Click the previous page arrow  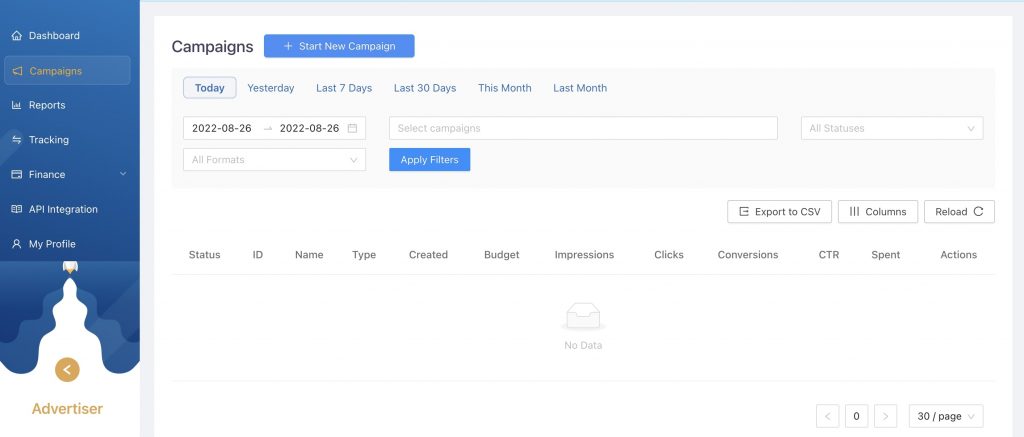[827, 416]
